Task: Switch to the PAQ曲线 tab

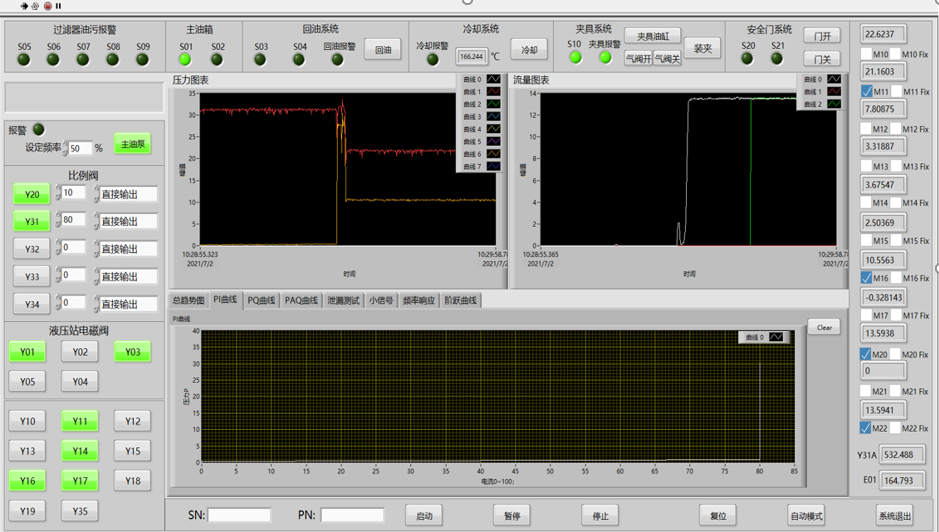Action: tap(301, 300)
